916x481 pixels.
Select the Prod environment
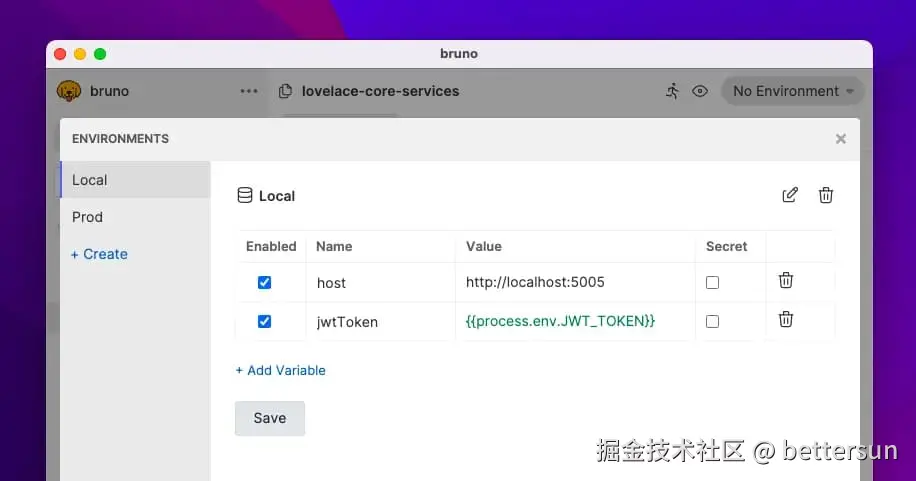[136, 217]
